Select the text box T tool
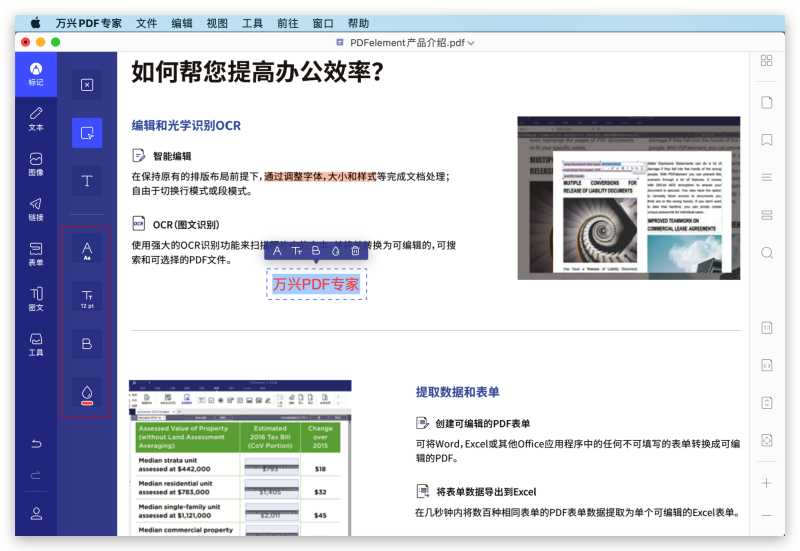800x551 pixels. (87, 181)
